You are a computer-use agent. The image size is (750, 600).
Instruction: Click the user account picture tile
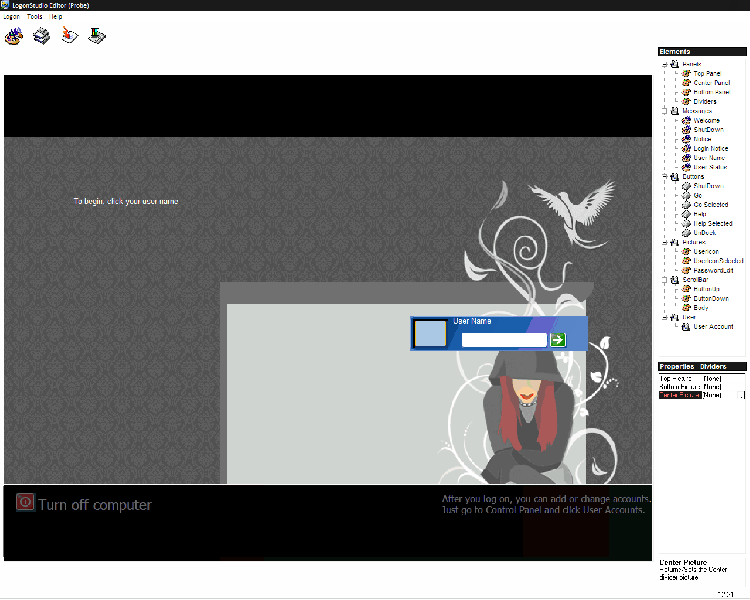coord(430,334)
